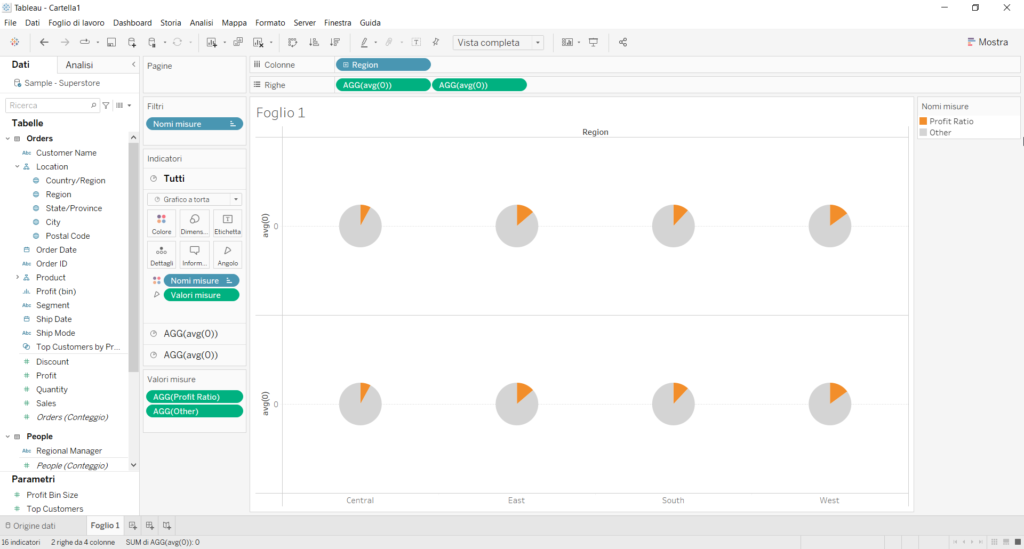Screen dimensions: 1024x549
Task: Select the Foglio 1 sheet tab
Action: (x=104, y=525)
